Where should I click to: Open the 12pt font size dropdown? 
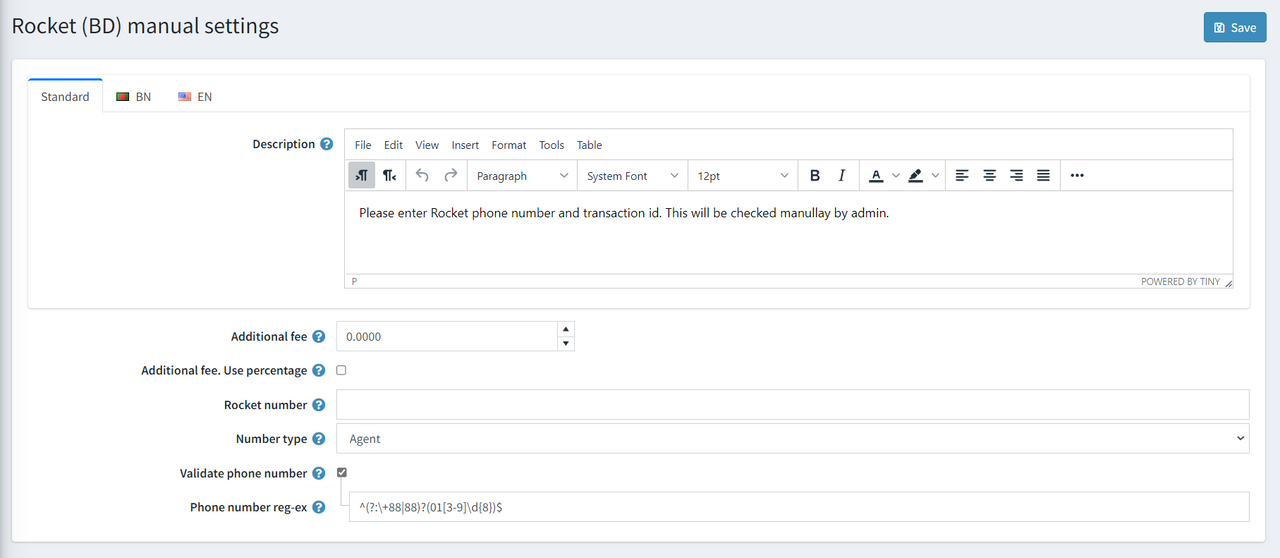[x=742, y=175]
